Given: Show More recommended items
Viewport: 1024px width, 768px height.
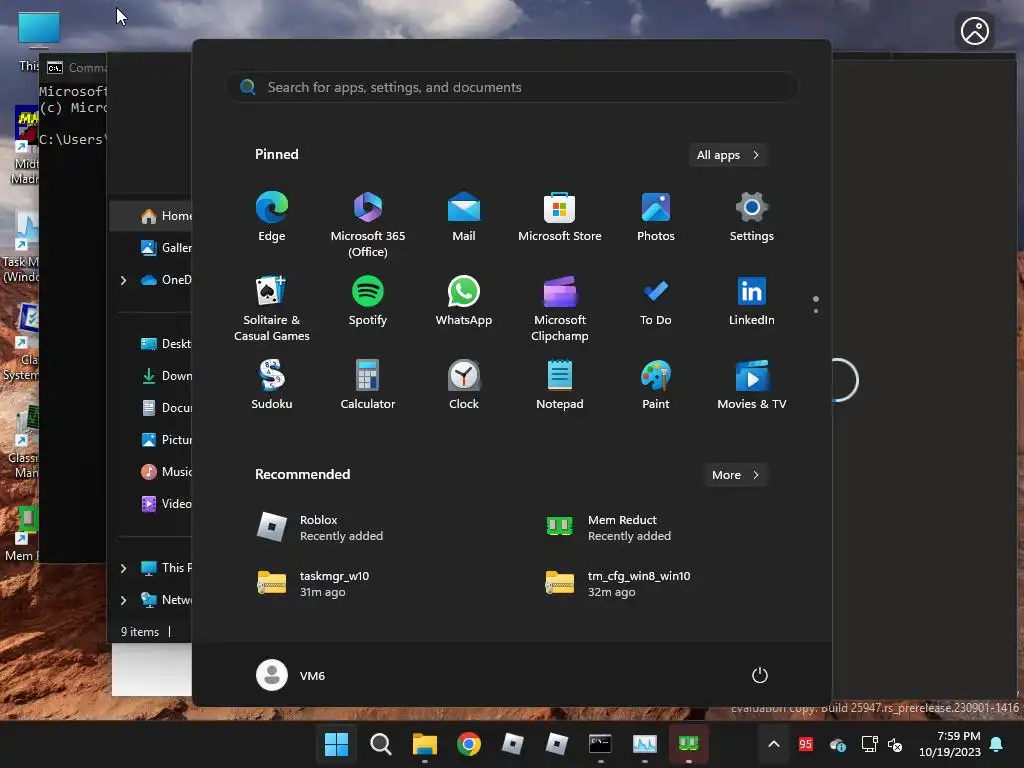Looking at the screenshot, I should [735, 475].
